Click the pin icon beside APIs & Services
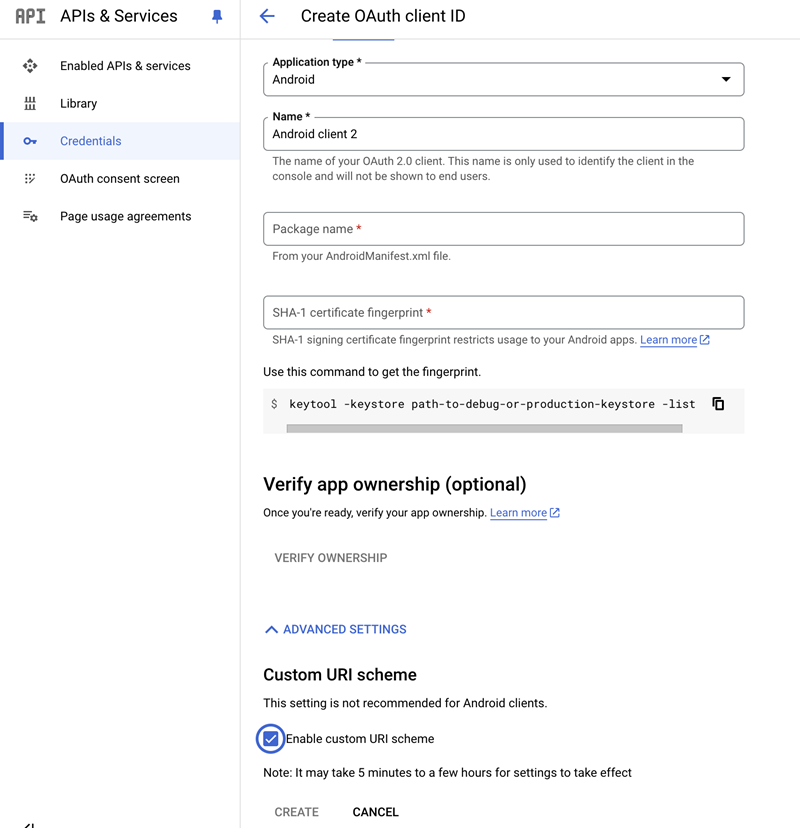 coord(217,16)
